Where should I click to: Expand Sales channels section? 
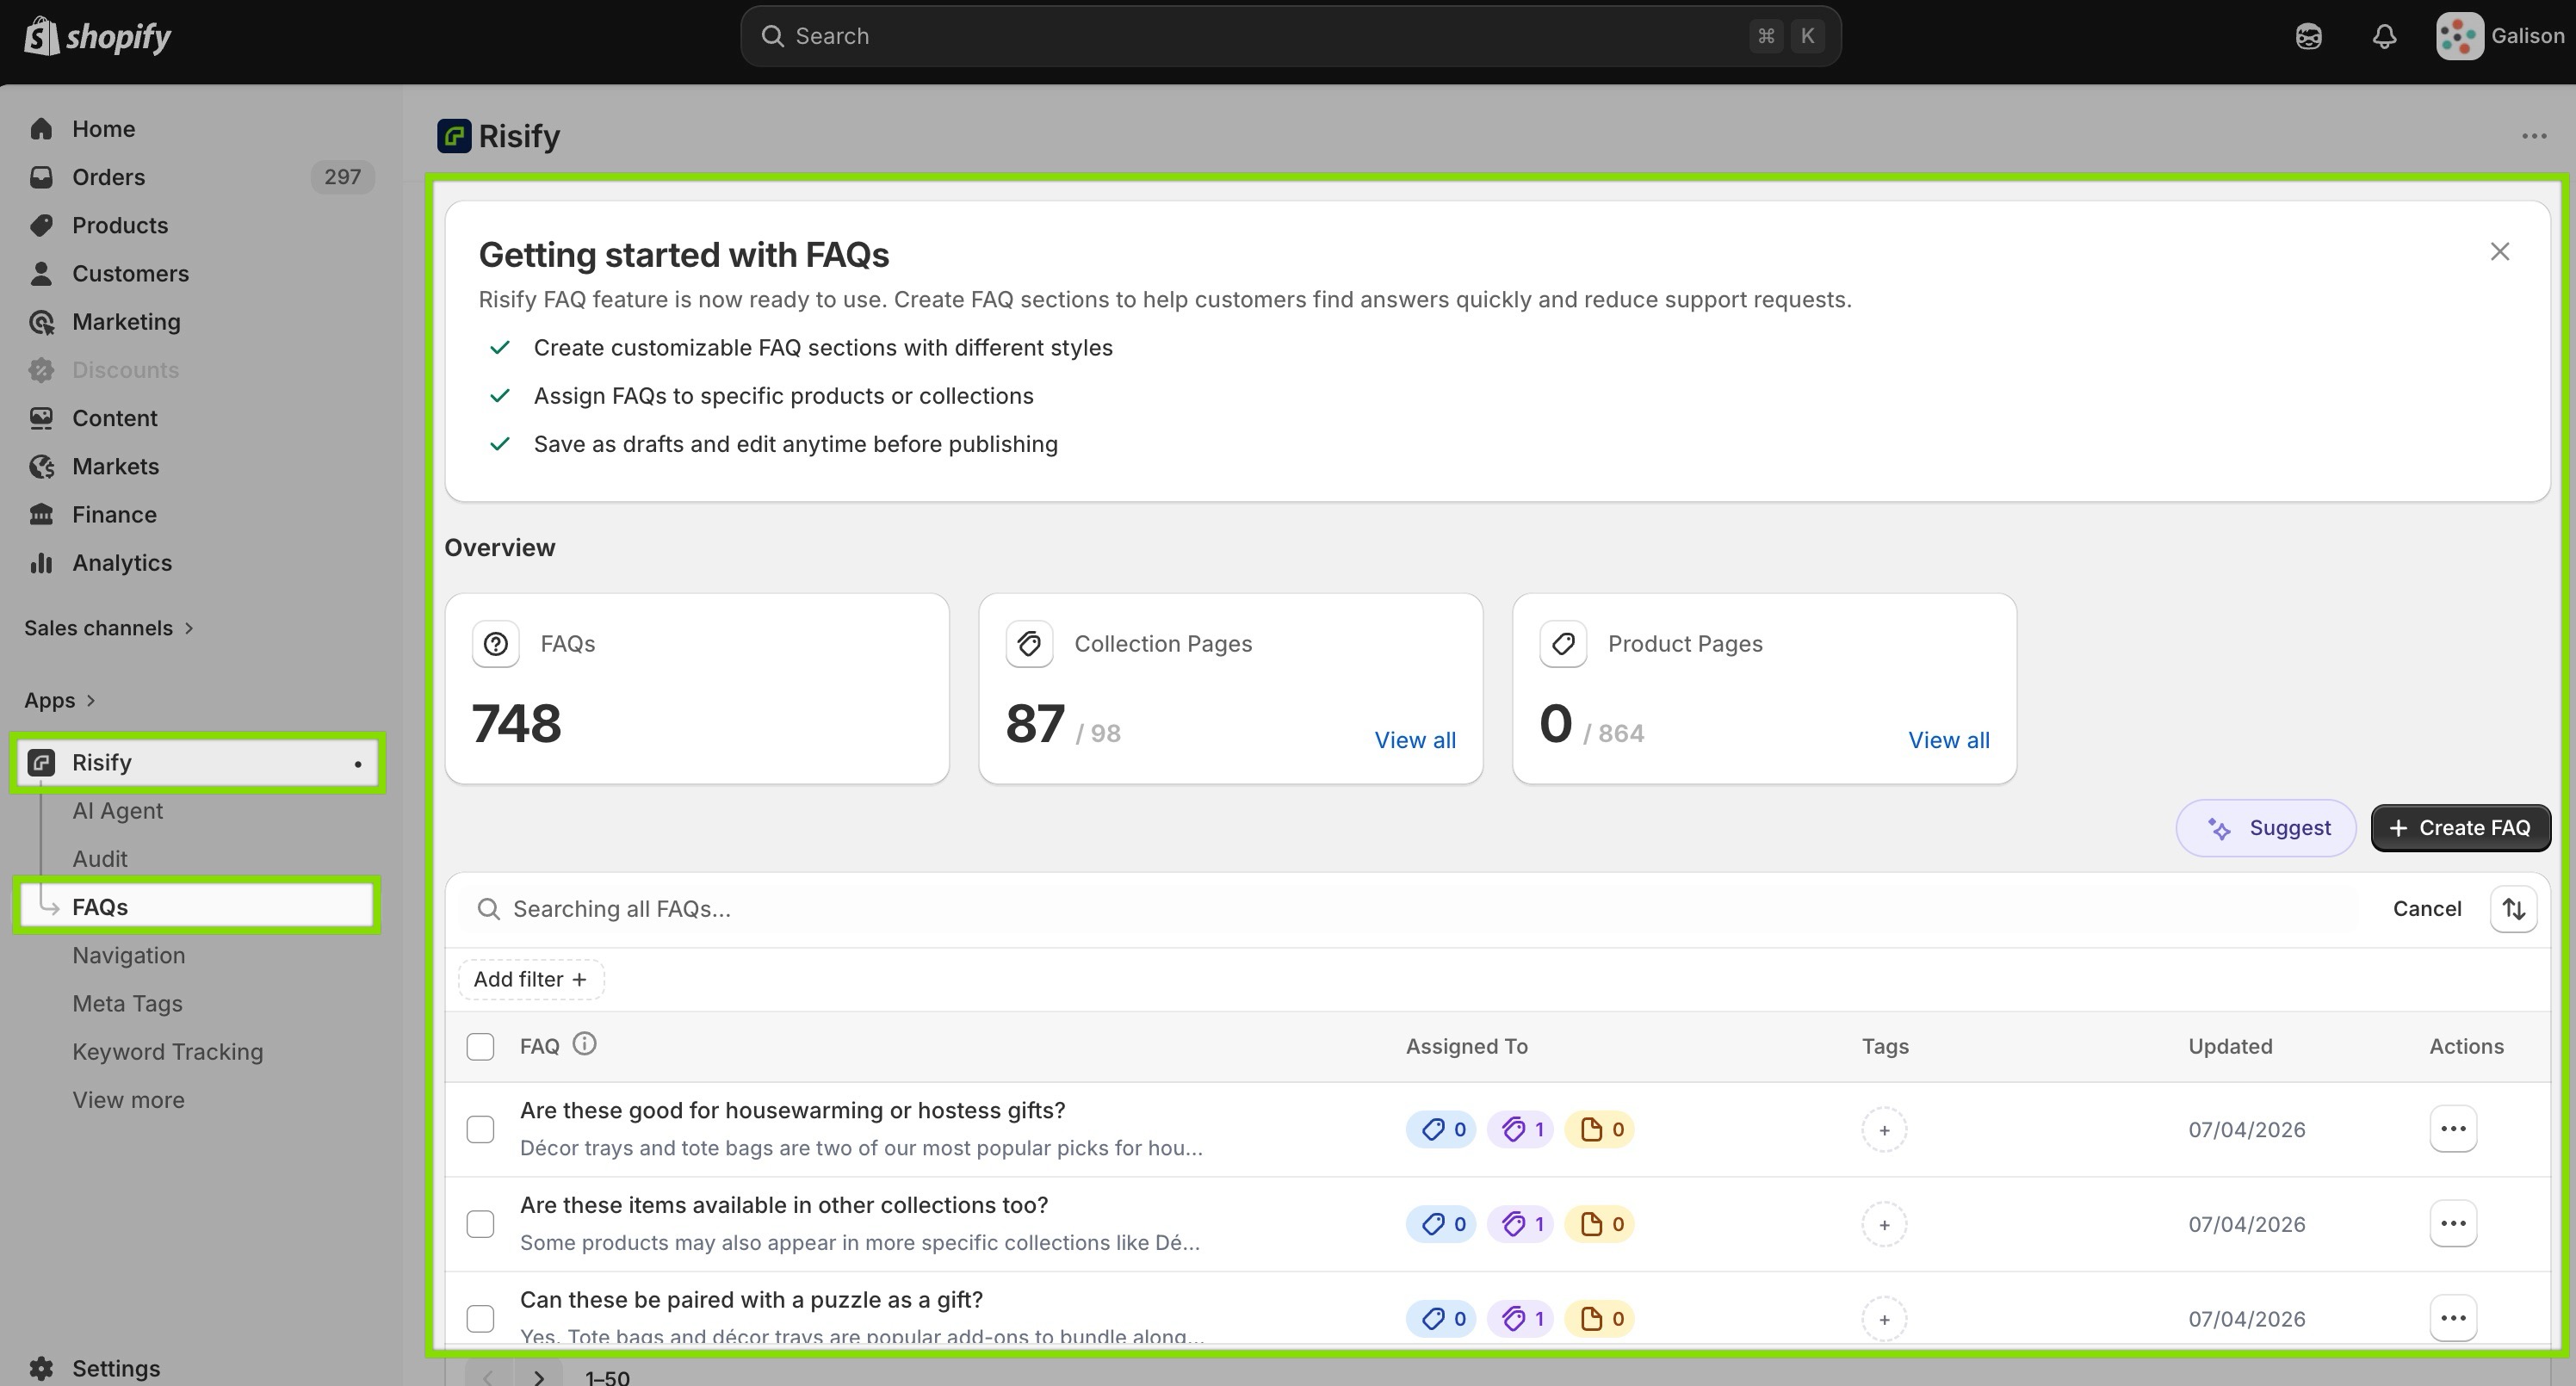[108, 627]
